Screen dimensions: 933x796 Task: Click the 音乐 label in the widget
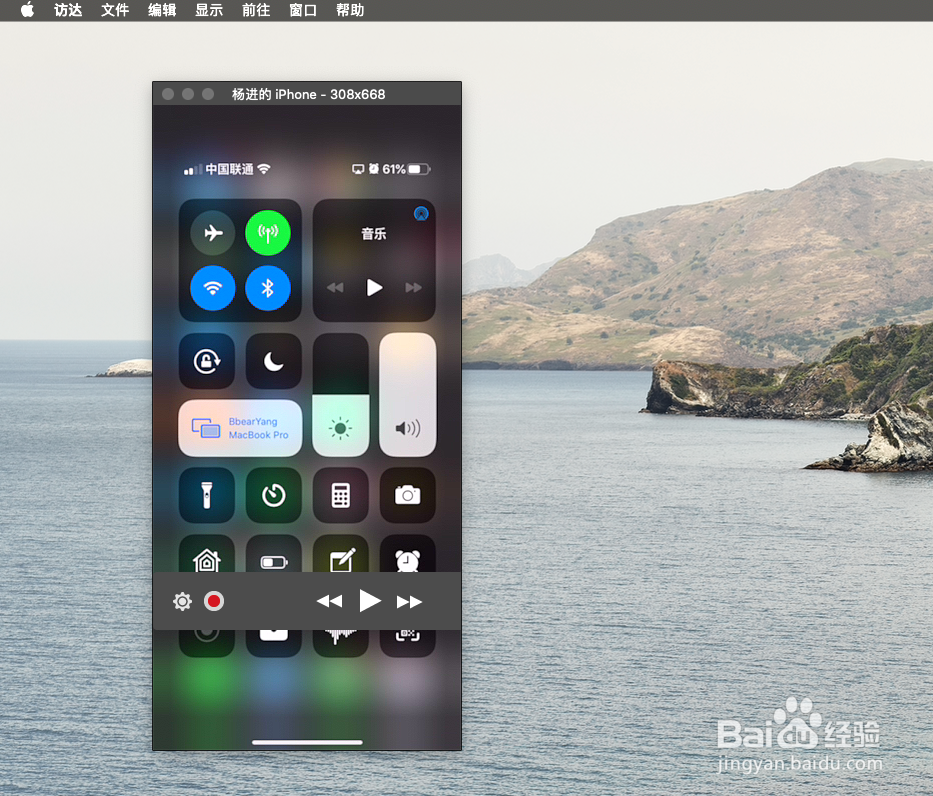374,234
